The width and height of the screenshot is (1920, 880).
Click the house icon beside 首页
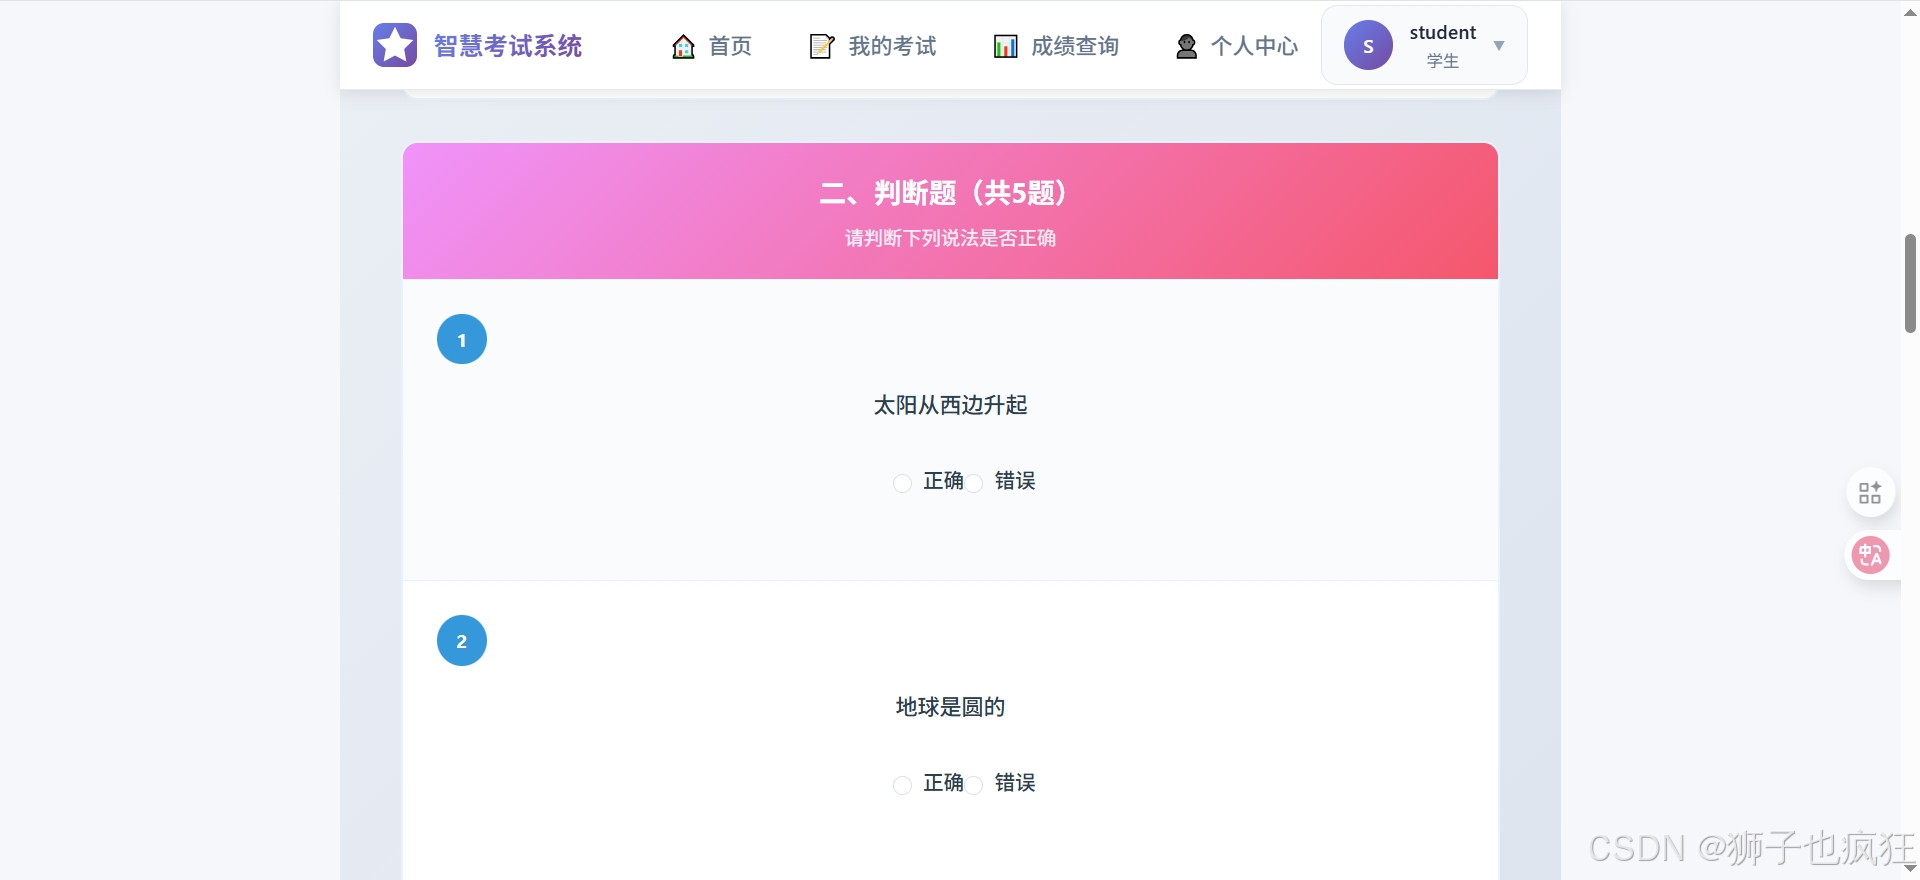coord(682,46)
